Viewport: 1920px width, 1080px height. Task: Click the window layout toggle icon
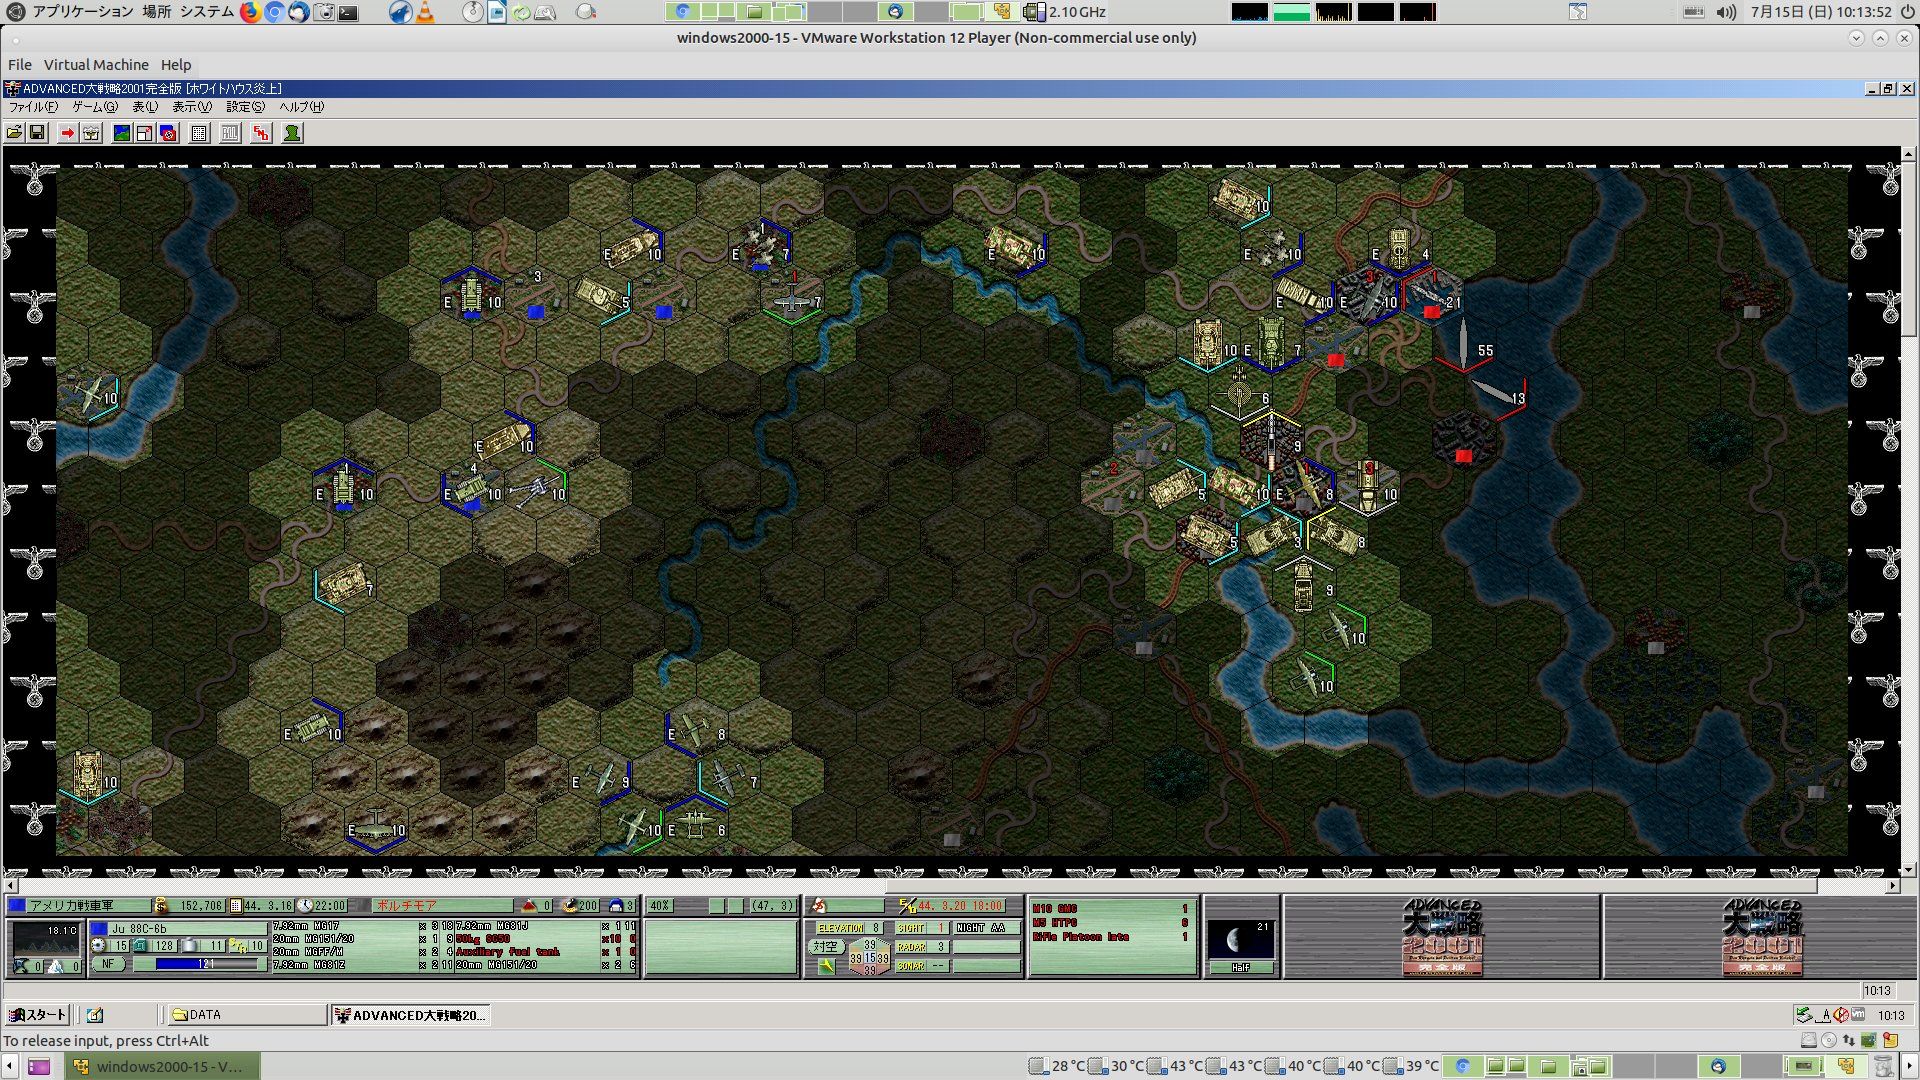[145, 133]
